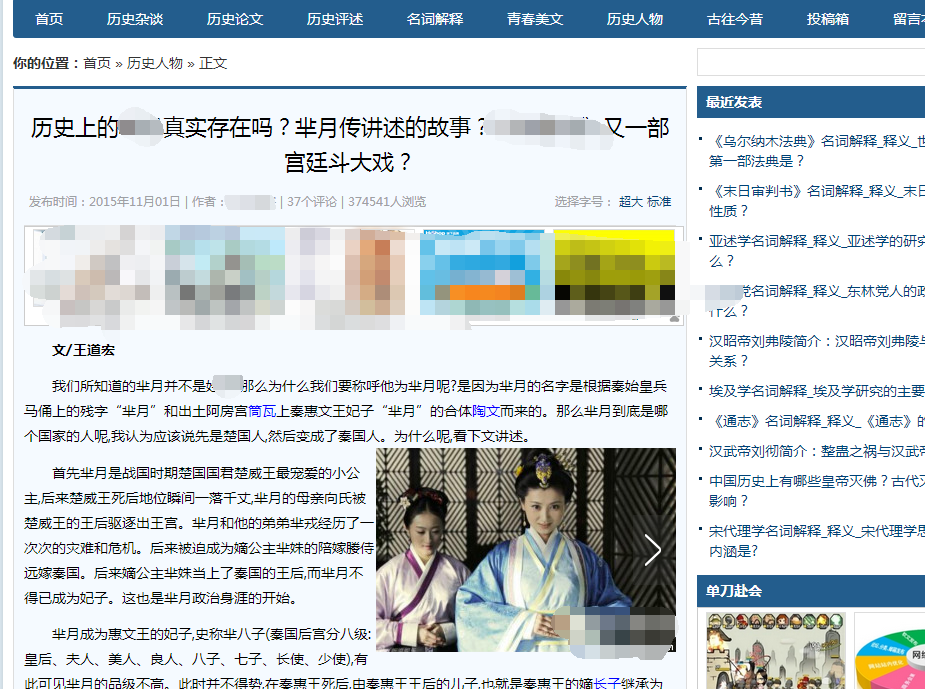
Task: Open the 首页 navigation menu item
Action: pos(49,19)
